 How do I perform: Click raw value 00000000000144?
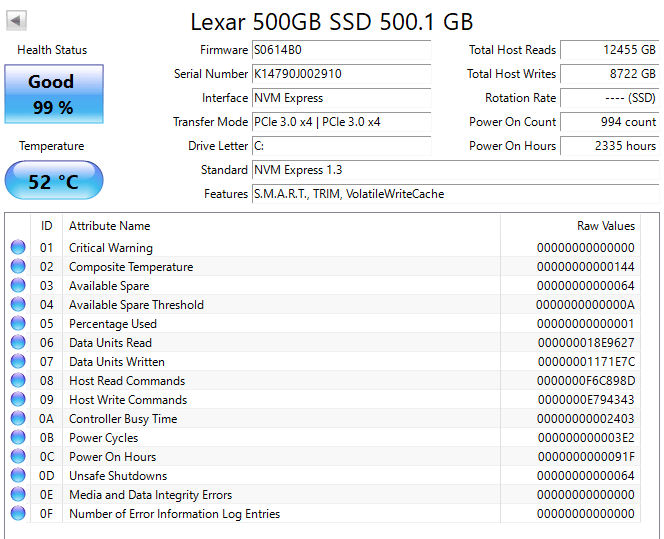point(586,267)
